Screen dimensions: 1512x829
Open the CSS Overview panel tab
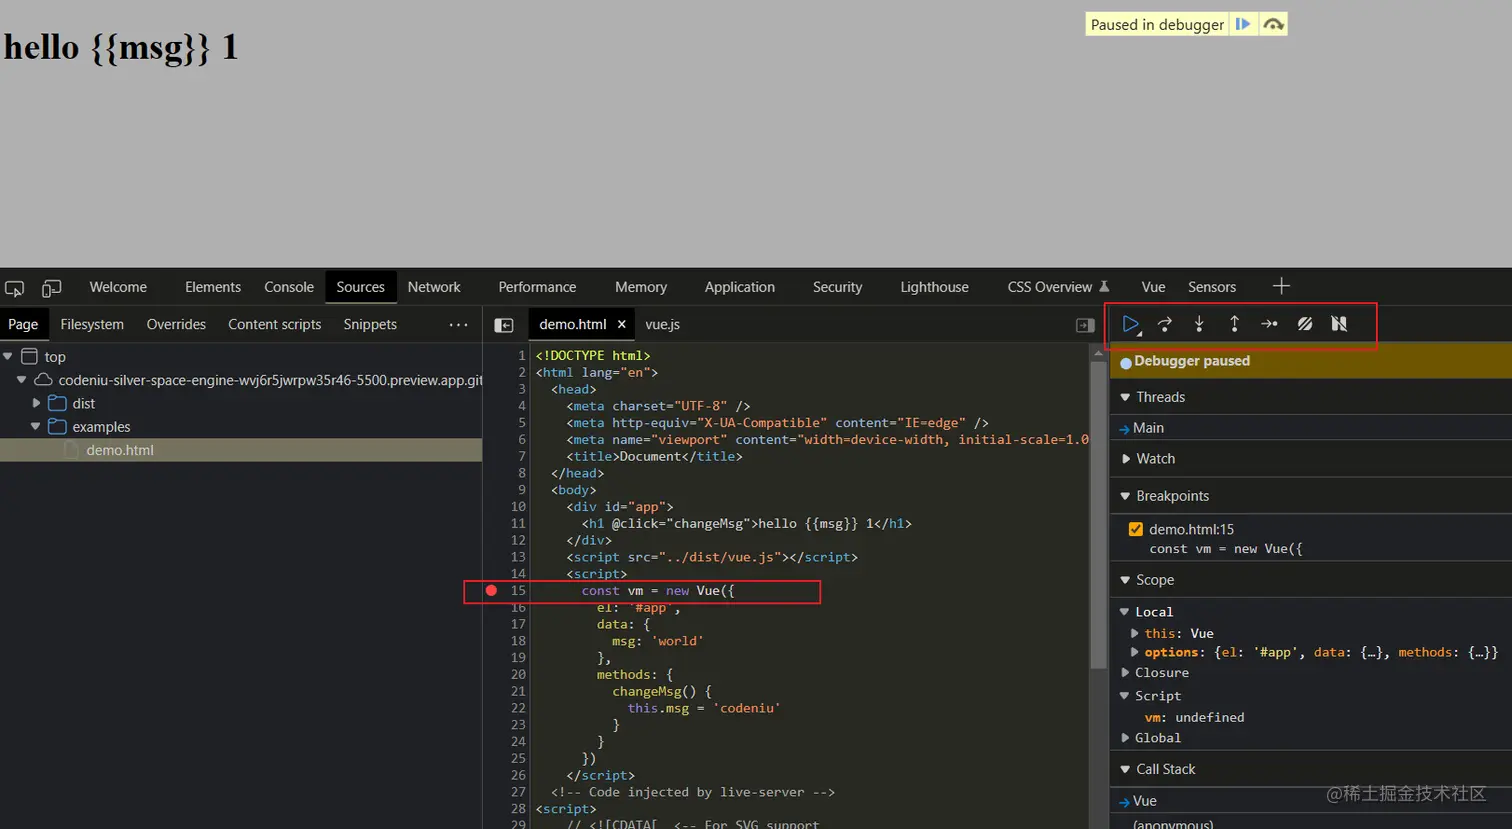[1058, 287]
